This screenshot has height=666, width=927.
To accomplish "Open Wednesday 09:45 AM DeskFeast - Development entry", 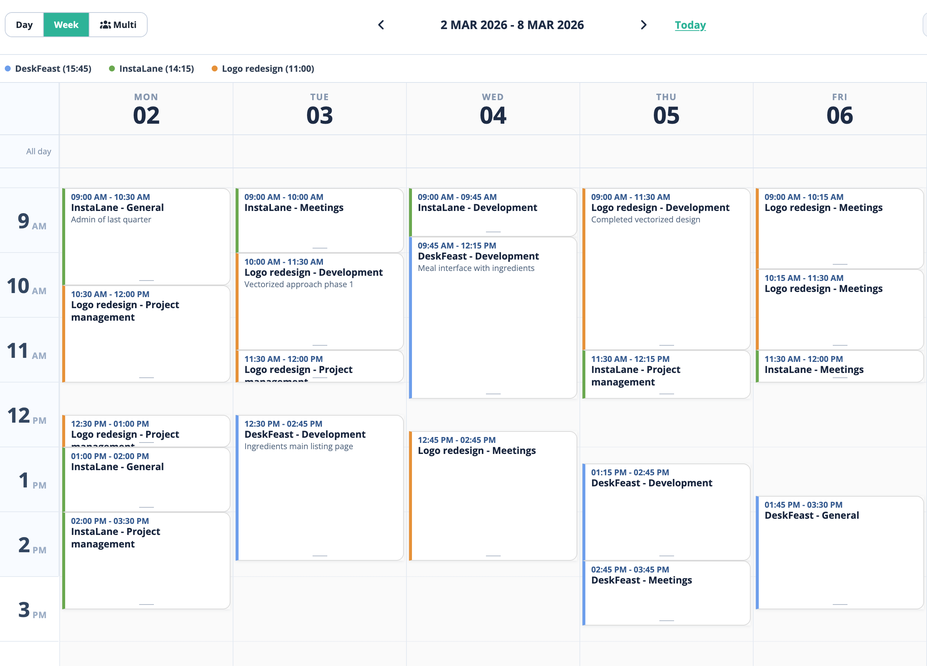I will [492, 318].
